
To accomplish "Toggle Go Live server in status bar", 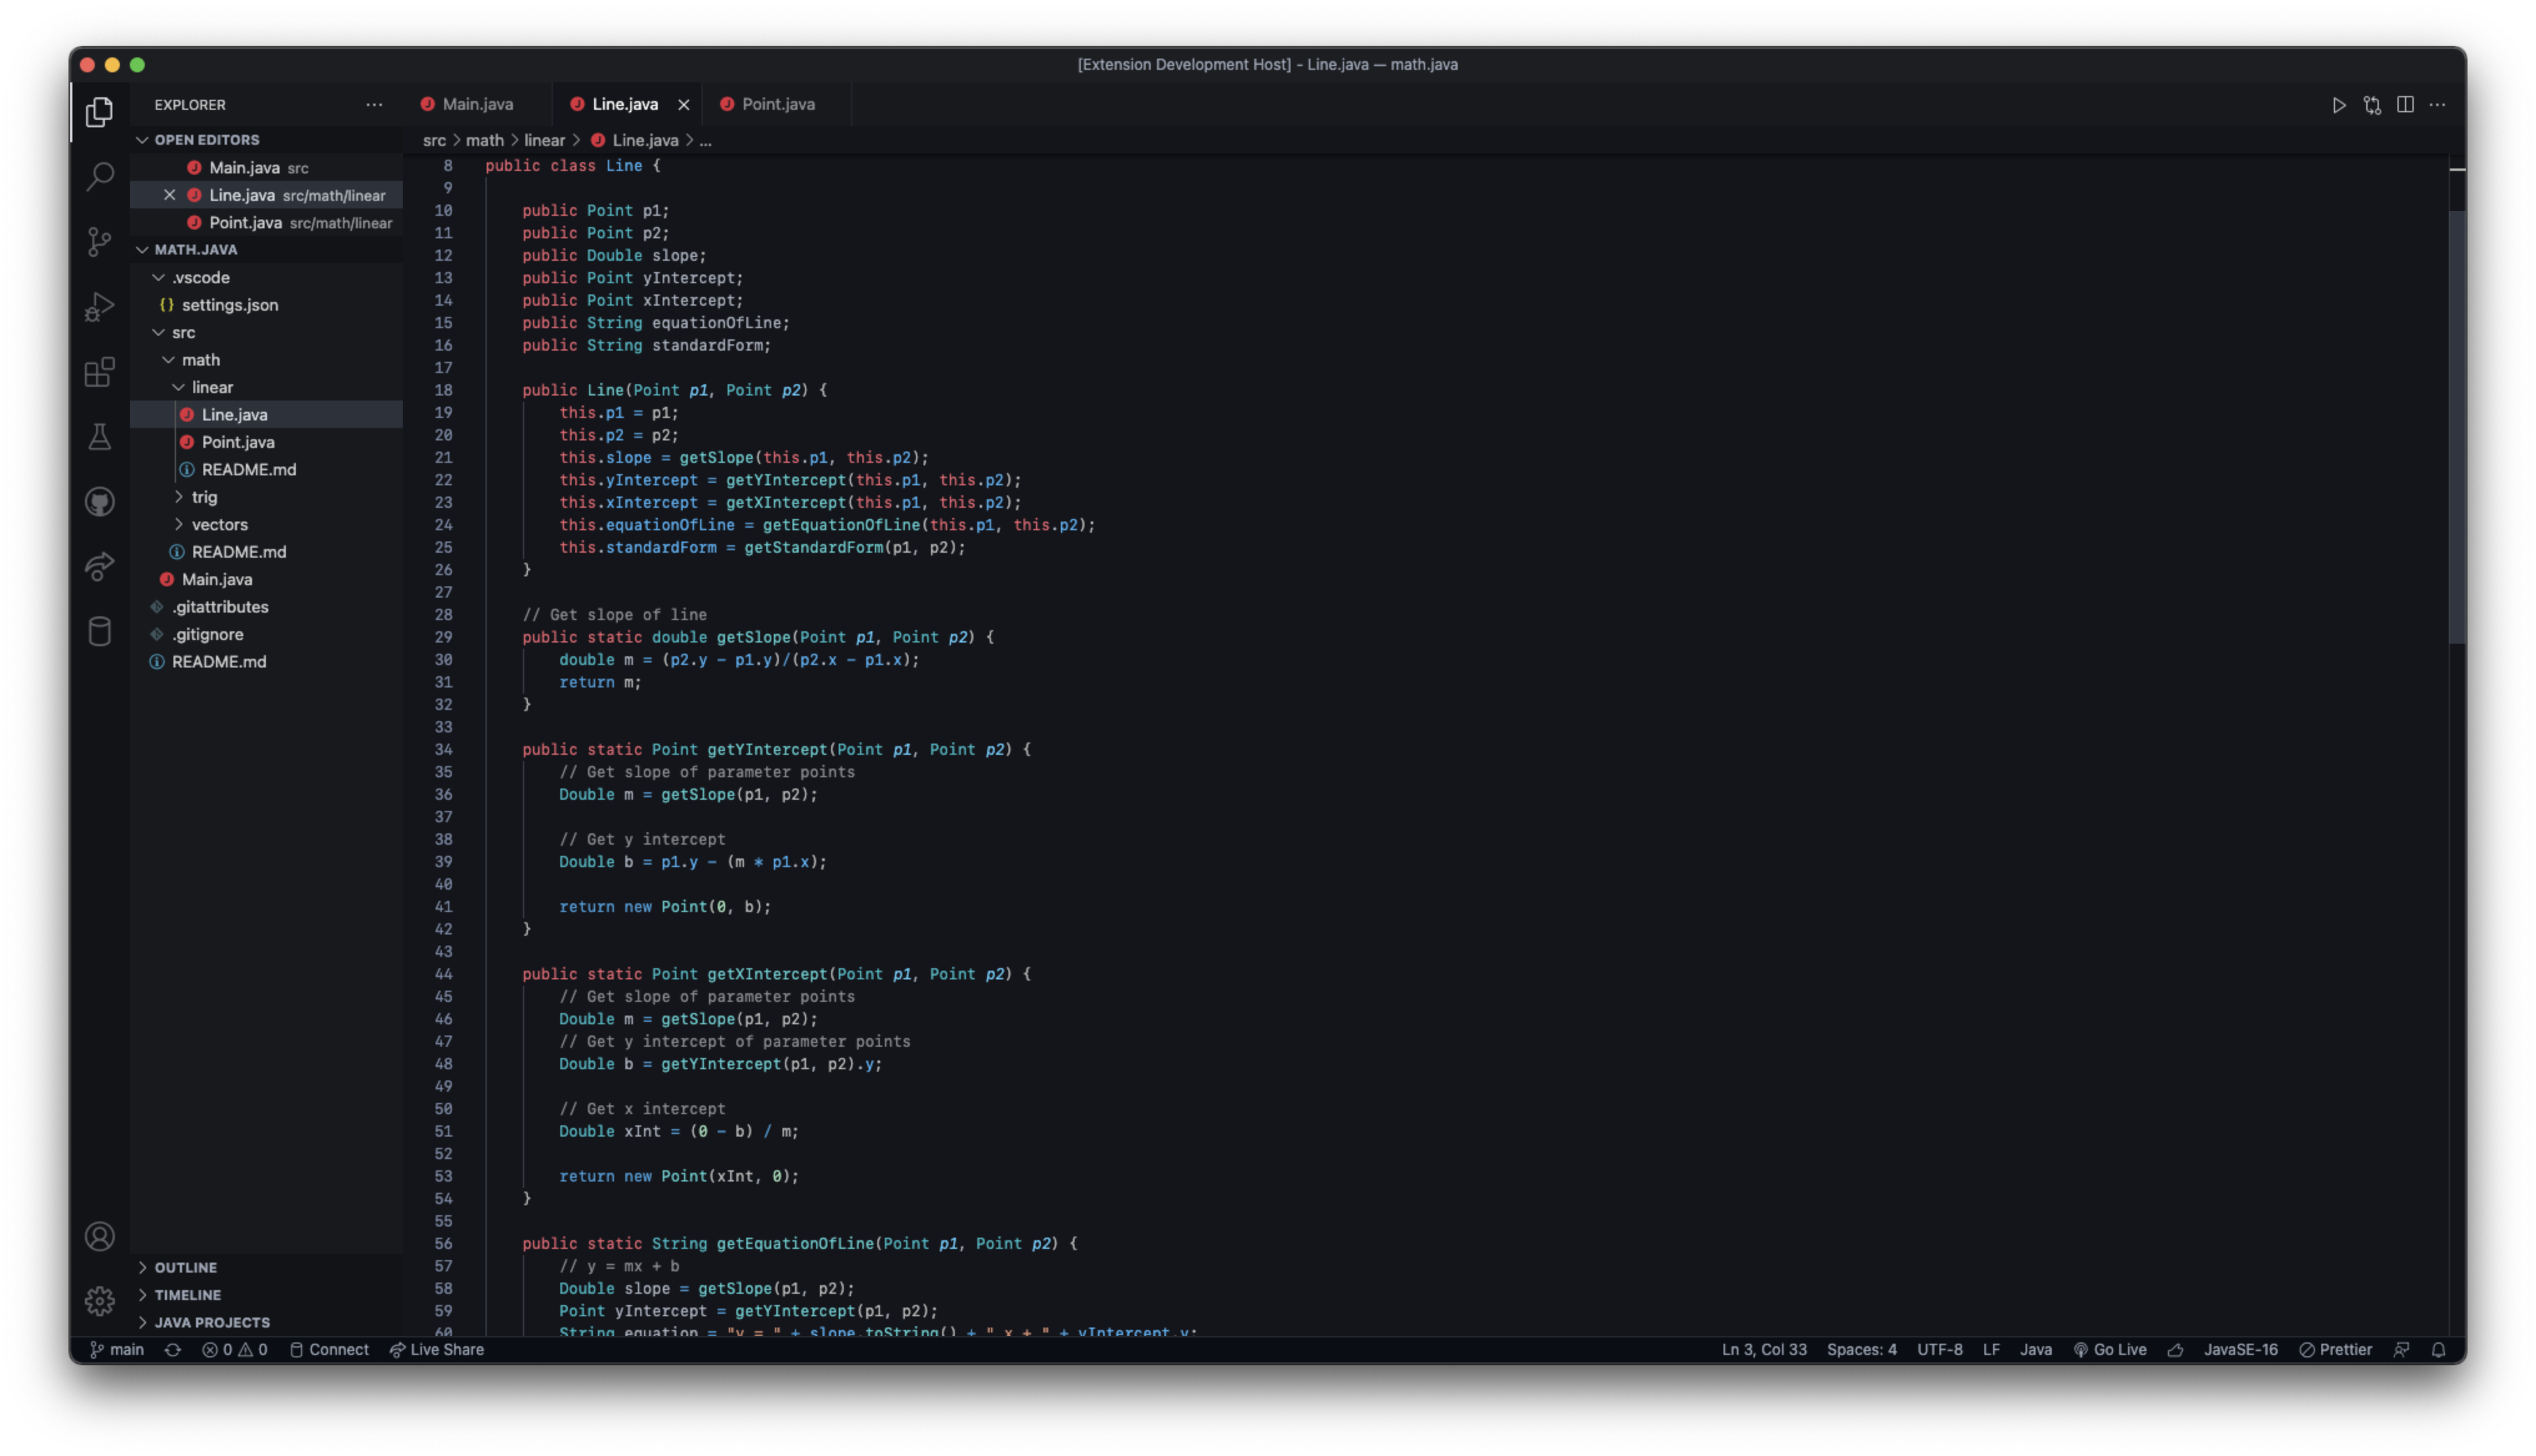I will 2110,1349.
